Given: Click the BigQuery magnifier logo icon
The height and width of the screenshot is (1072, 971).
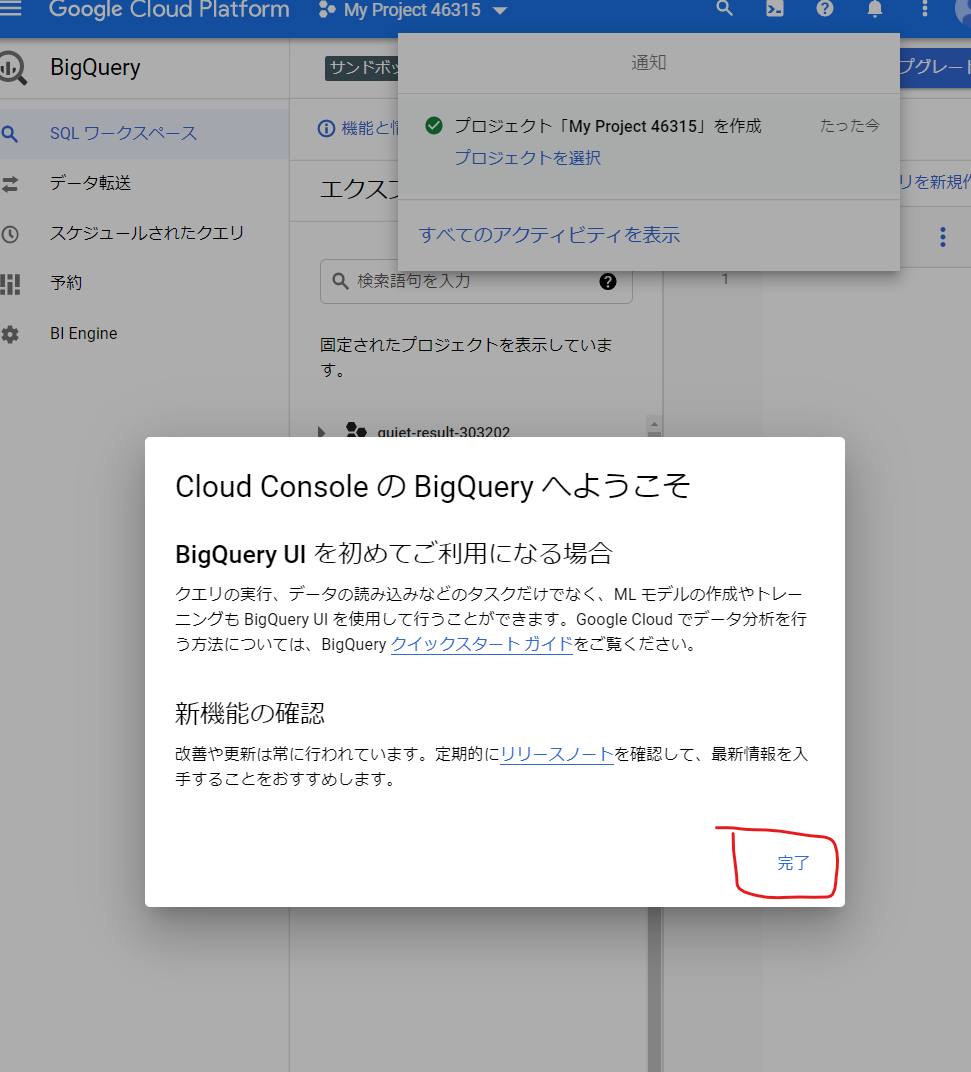Looking at the screenshot, I should [x=11, y=67].
